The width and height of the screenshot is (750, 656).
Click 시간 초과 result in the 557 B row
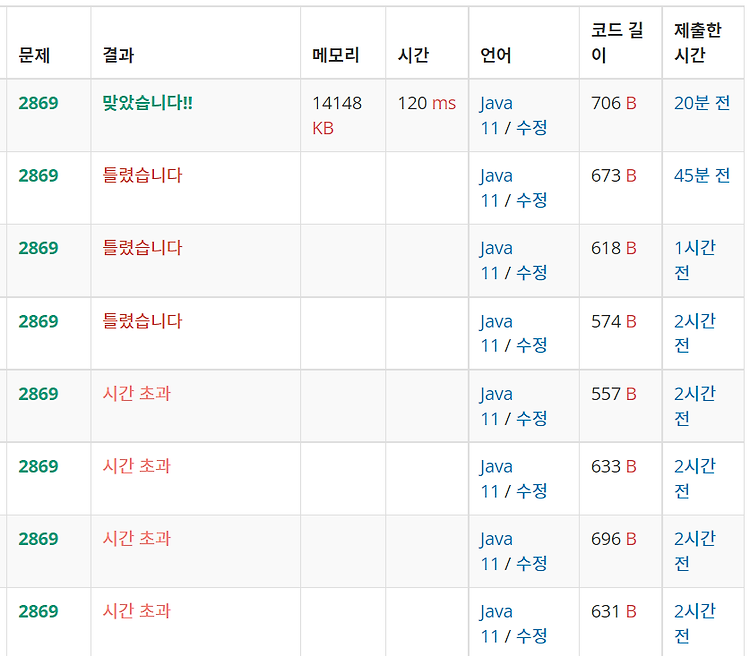click(137, 394)
